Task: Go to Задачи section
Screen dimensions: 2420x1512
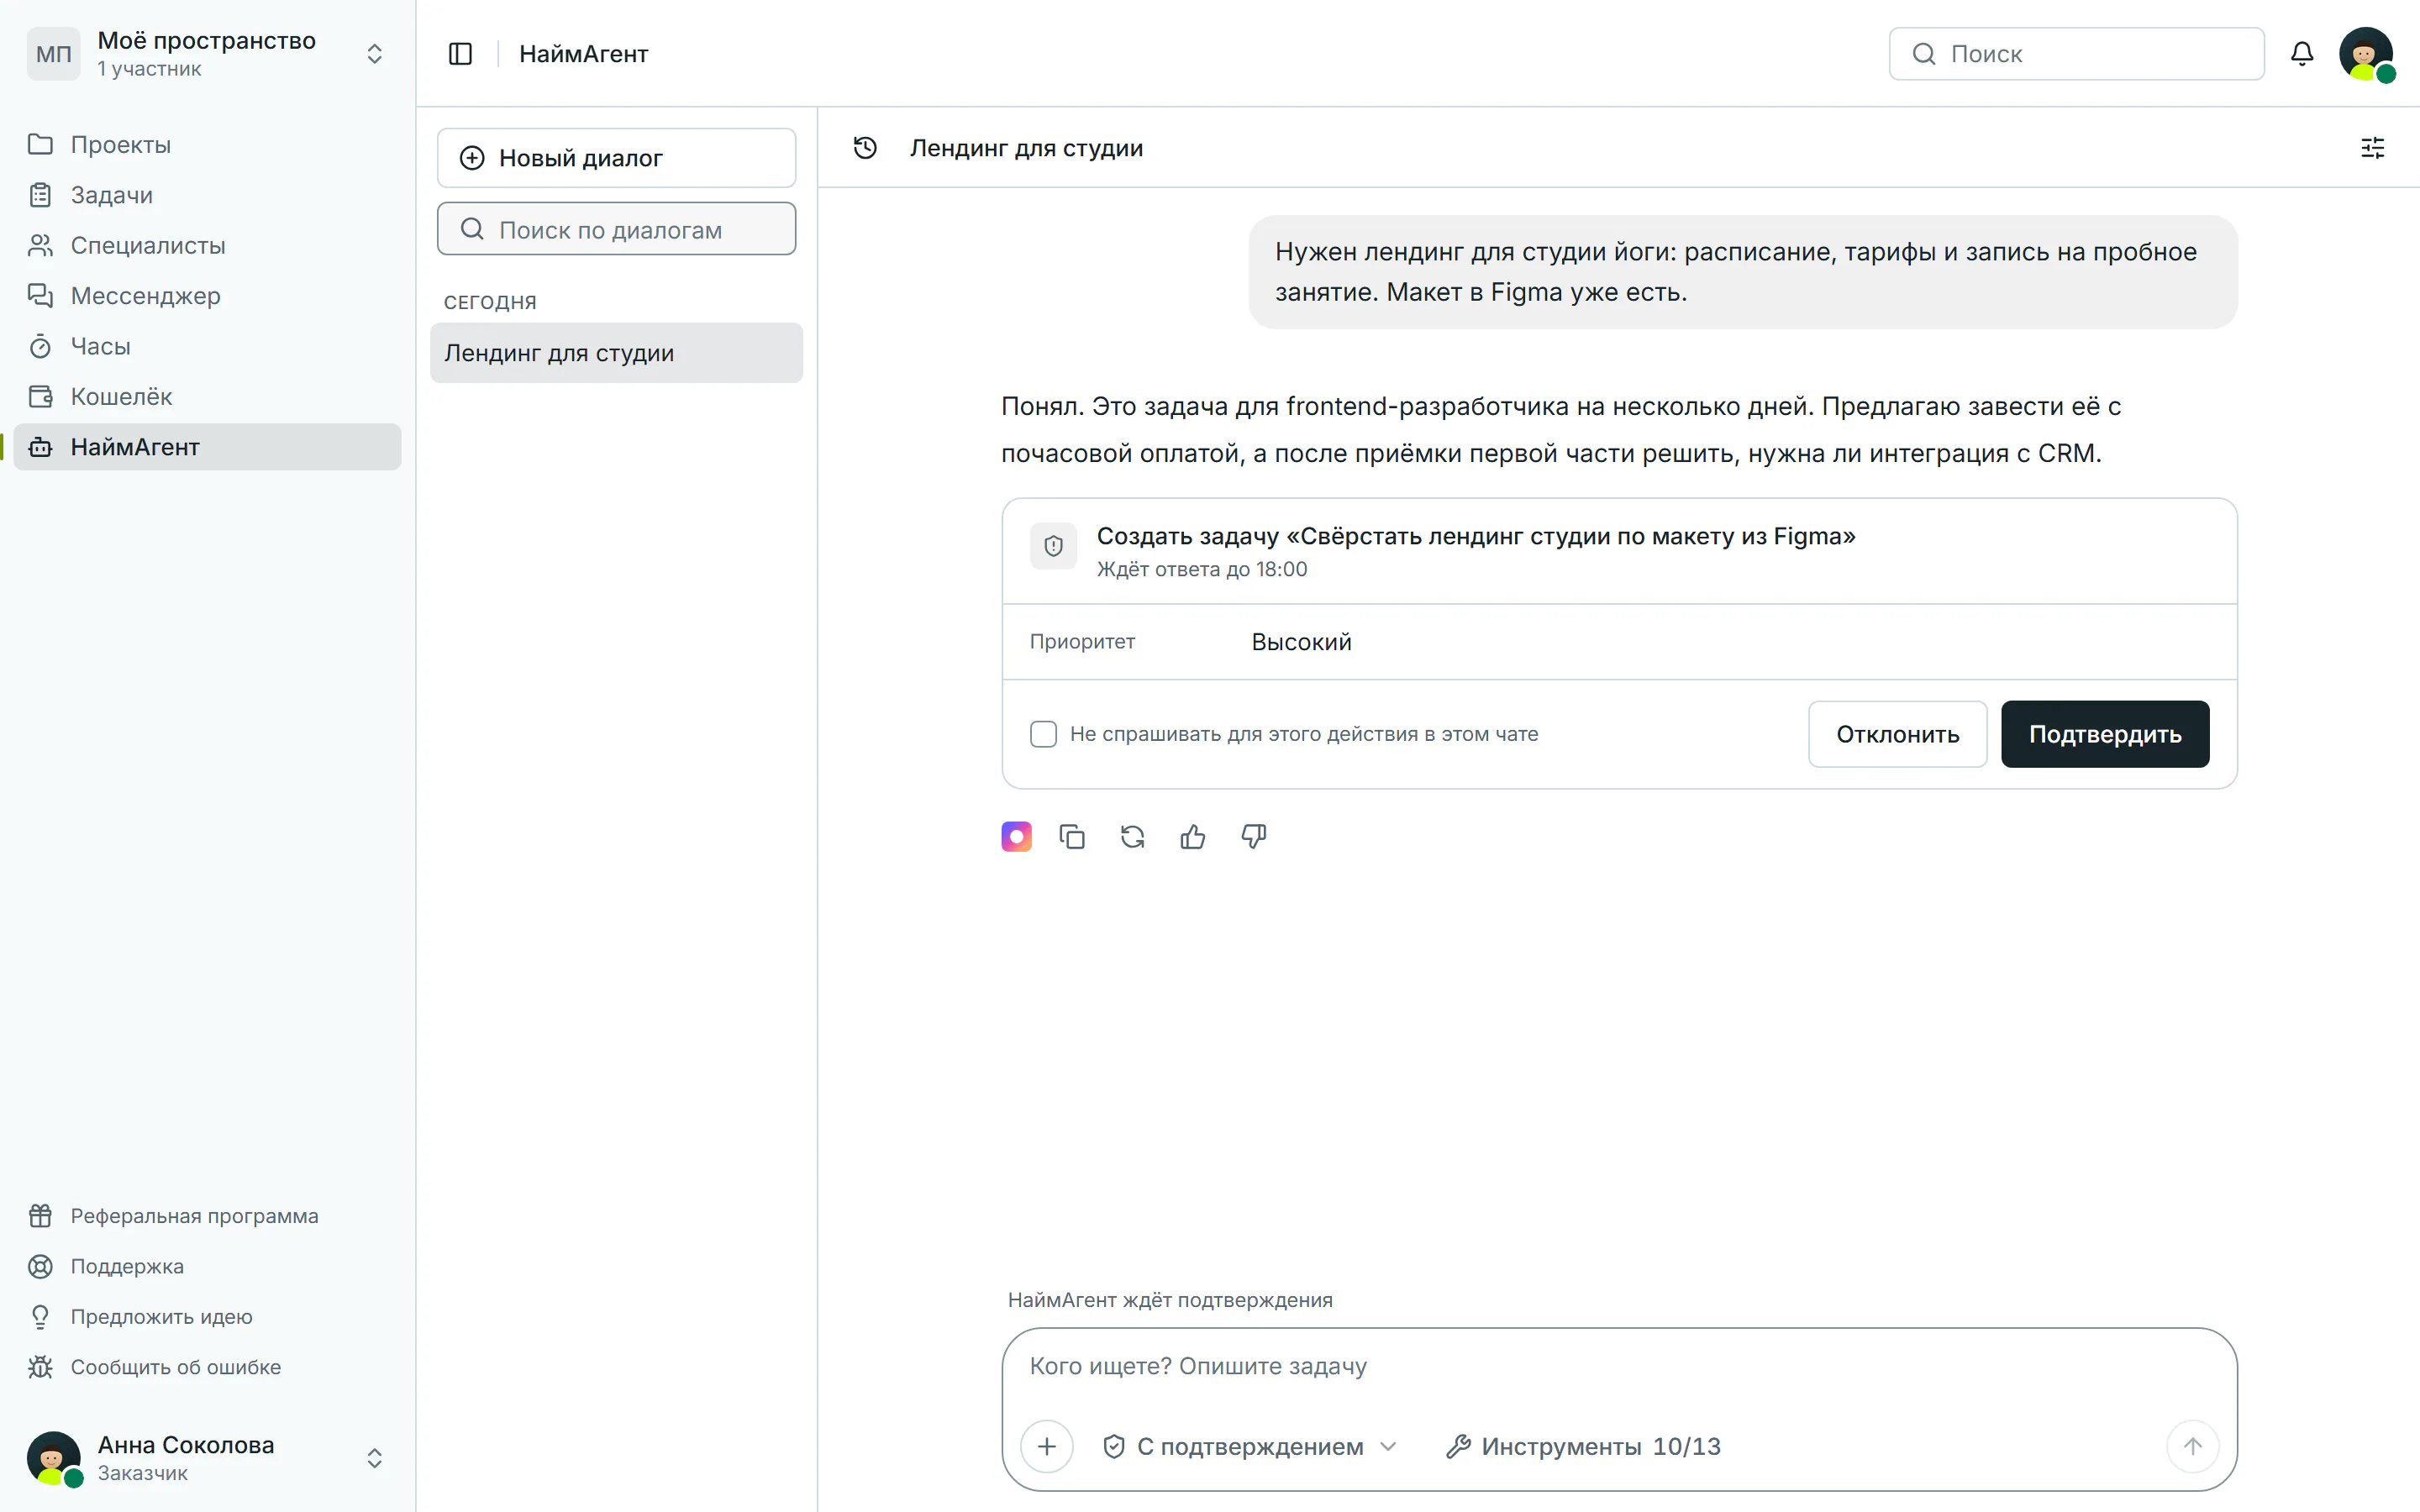Action: [207, 195]
